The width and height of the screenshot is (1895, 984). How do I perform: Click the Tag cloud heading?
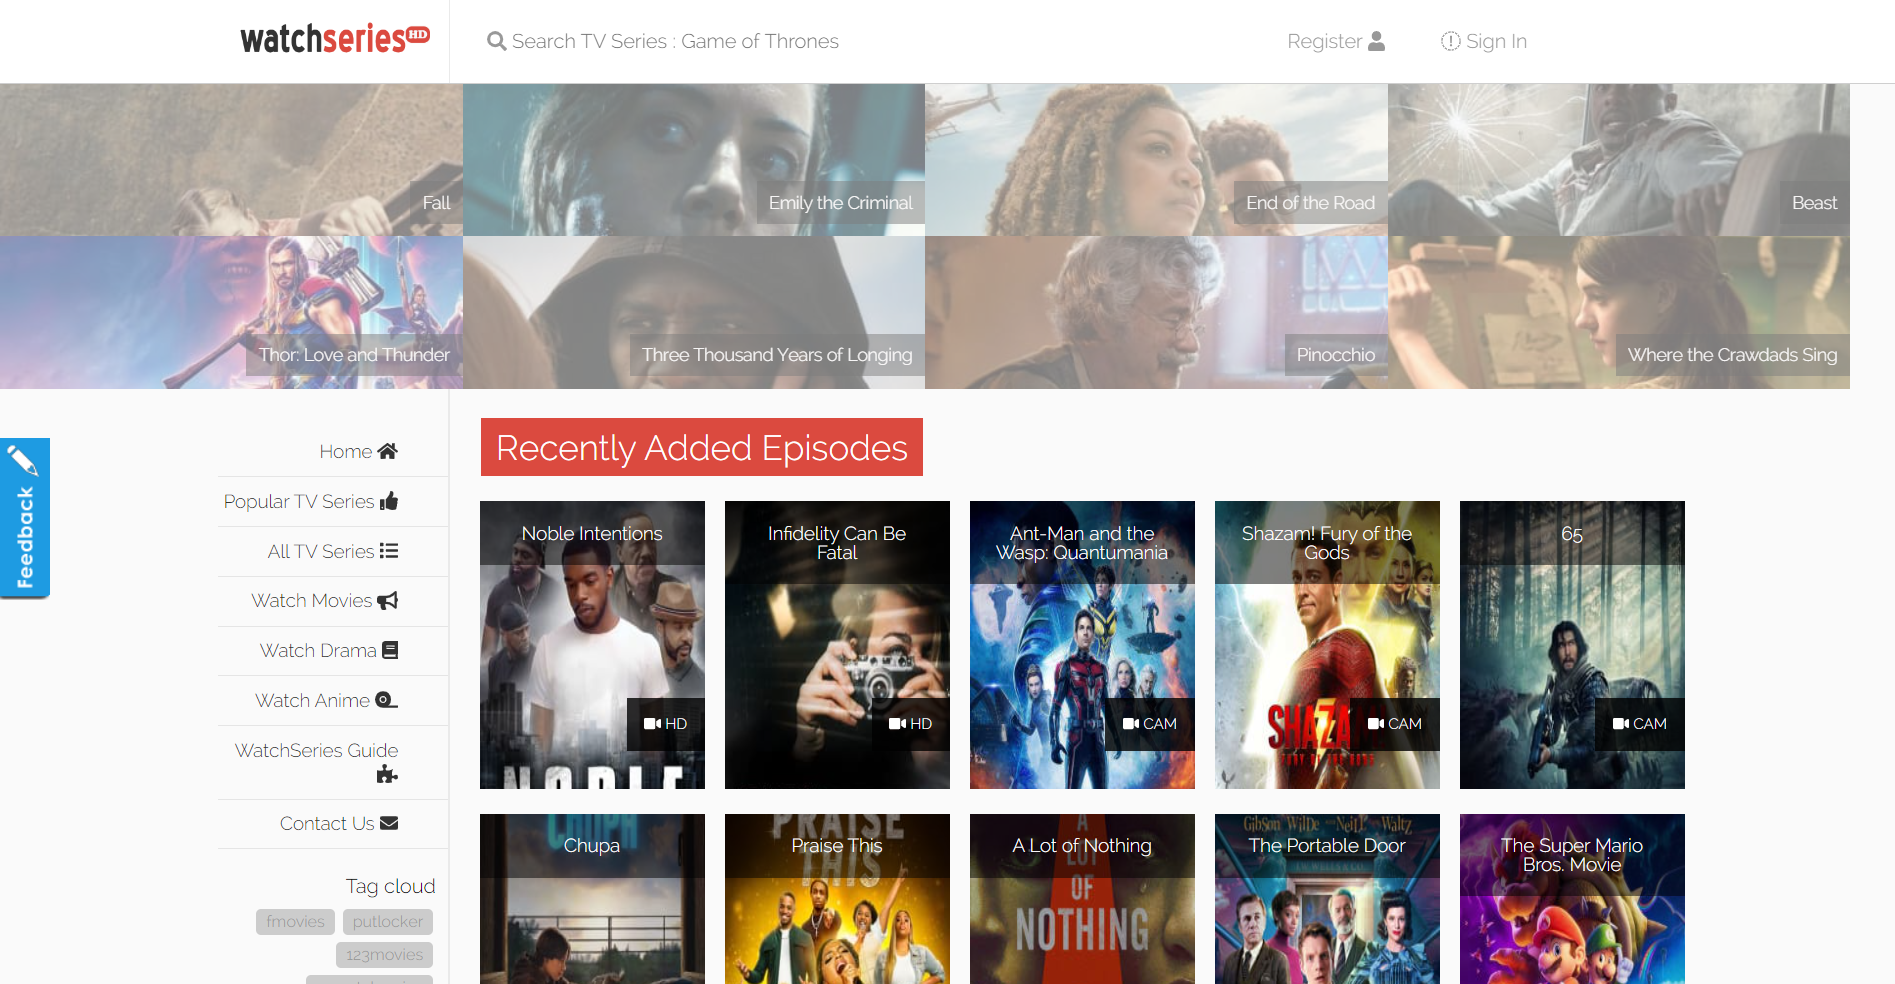[390, 886]
